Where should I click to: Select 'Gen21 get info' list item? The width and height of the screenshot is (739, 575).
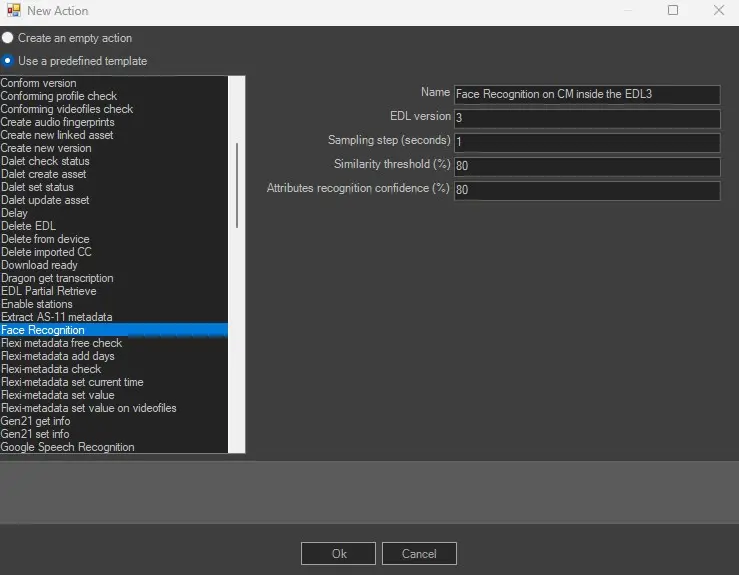click(x=35, y=421)
